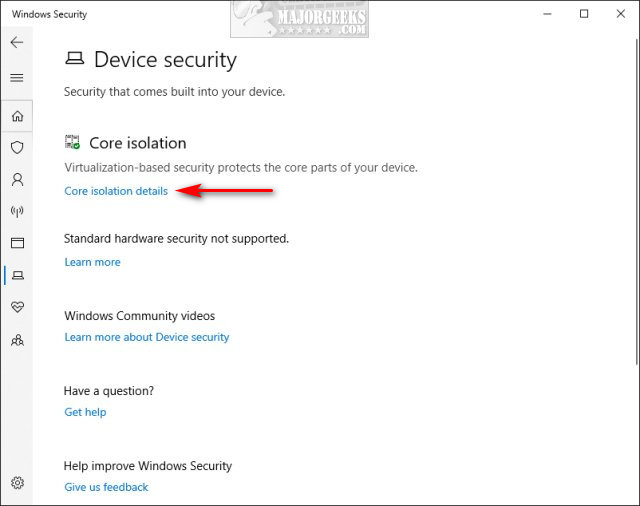Image resolution: width=640 pixels, height=506 pixels.
Task: Open Core isolation details link
Action: (116, 191)
